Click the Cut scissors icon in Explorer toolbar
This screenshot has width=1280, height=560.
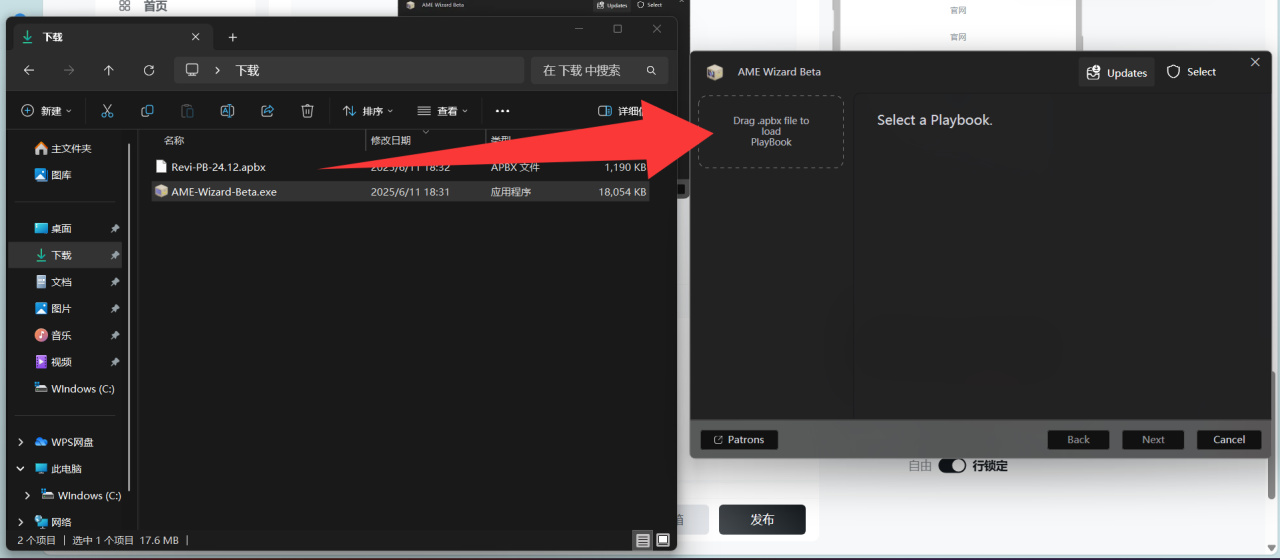coord(107,111)
